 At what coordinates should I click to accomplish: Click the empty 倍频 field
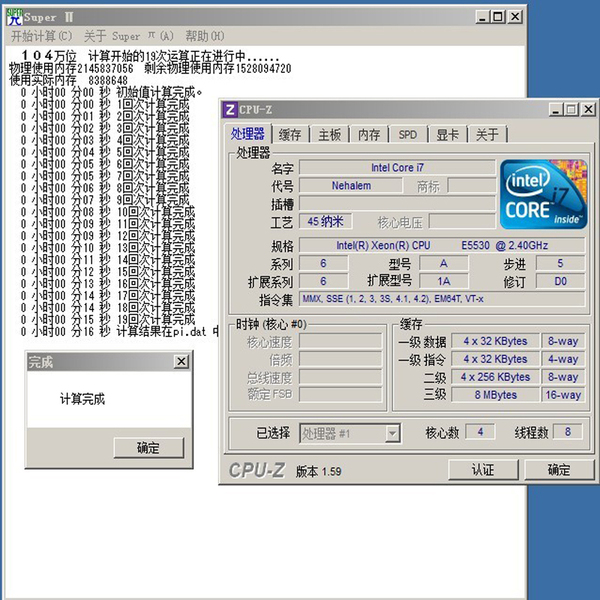[341, 359]
